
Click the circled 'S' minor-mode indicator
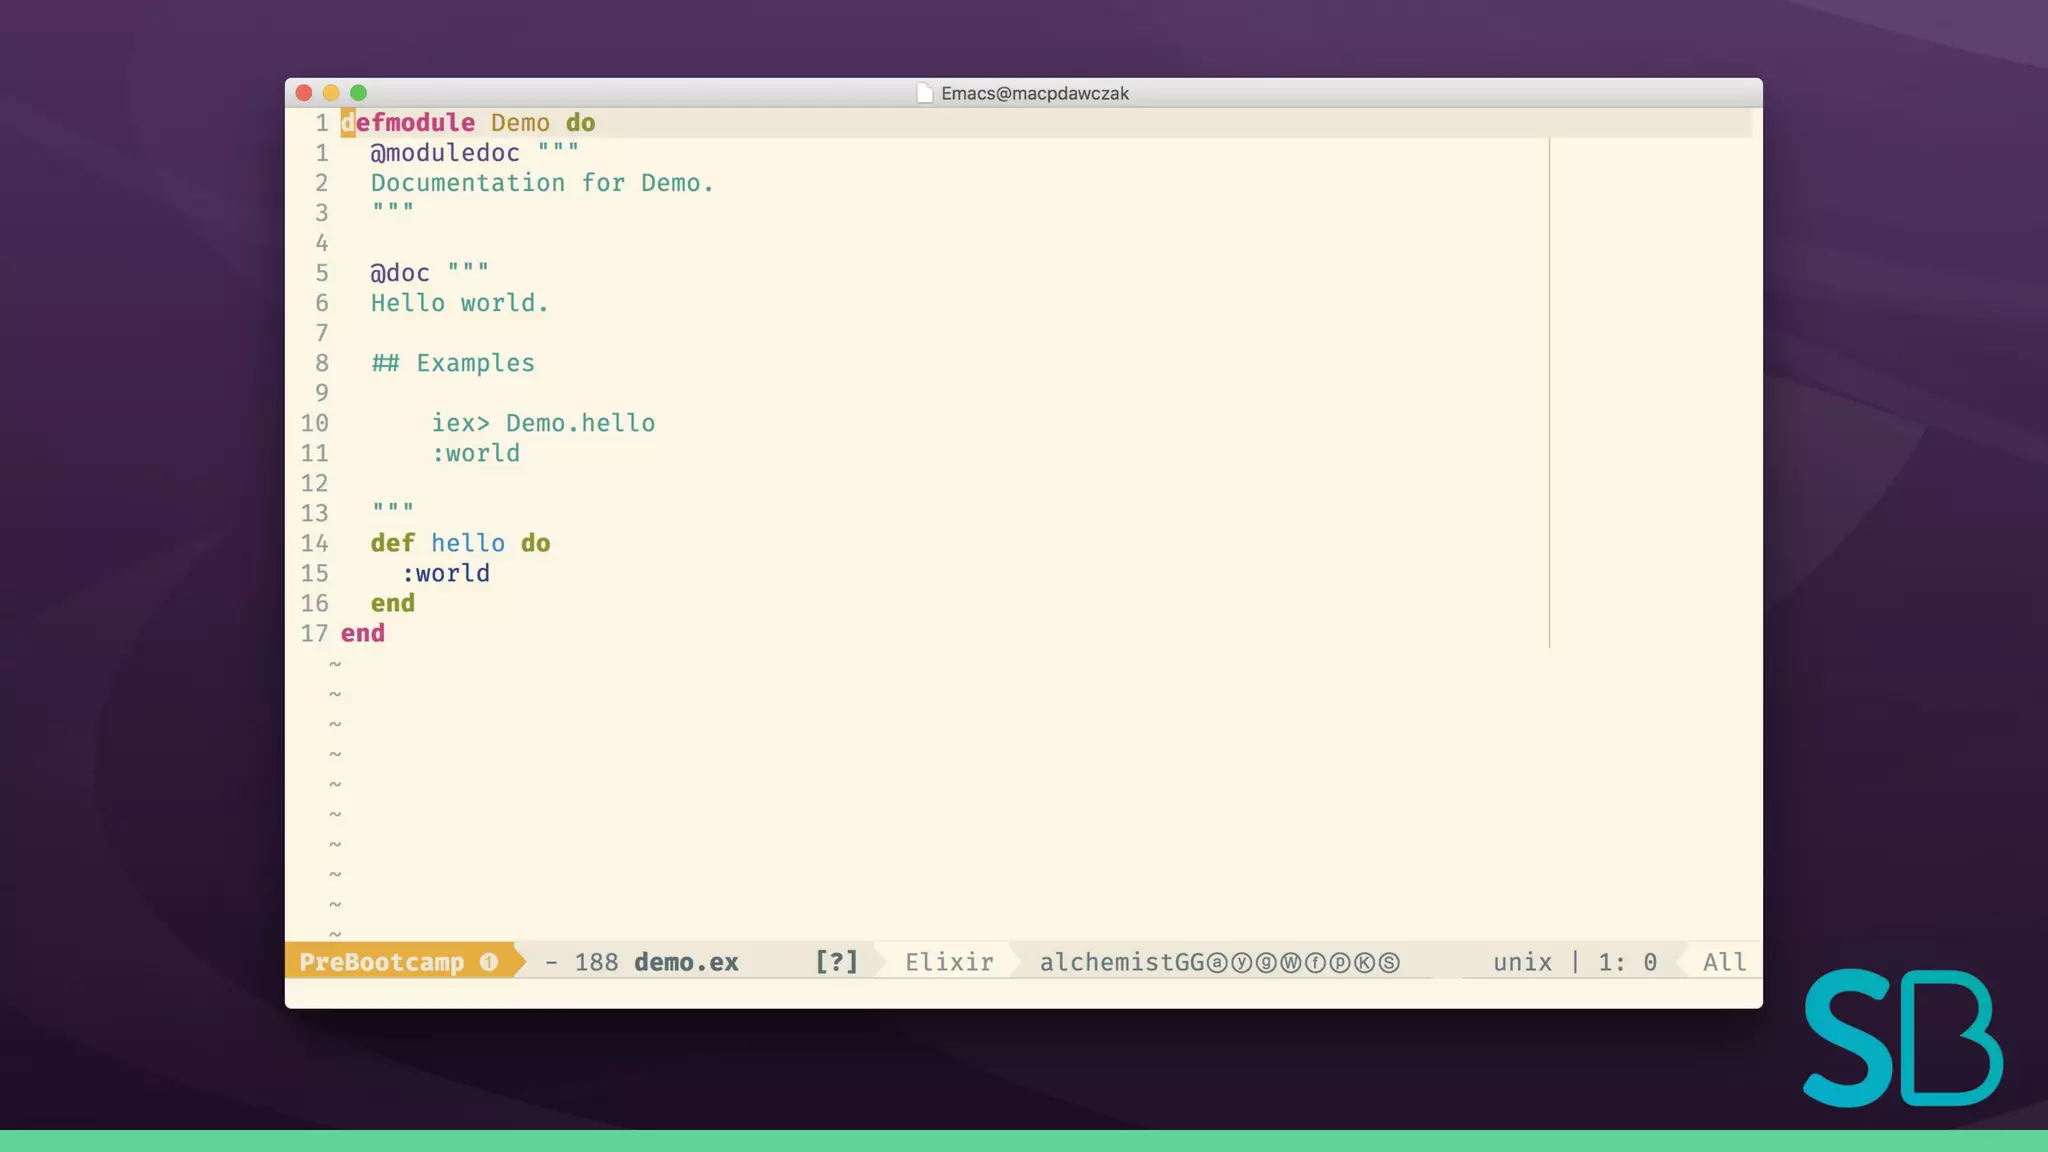1389,963
